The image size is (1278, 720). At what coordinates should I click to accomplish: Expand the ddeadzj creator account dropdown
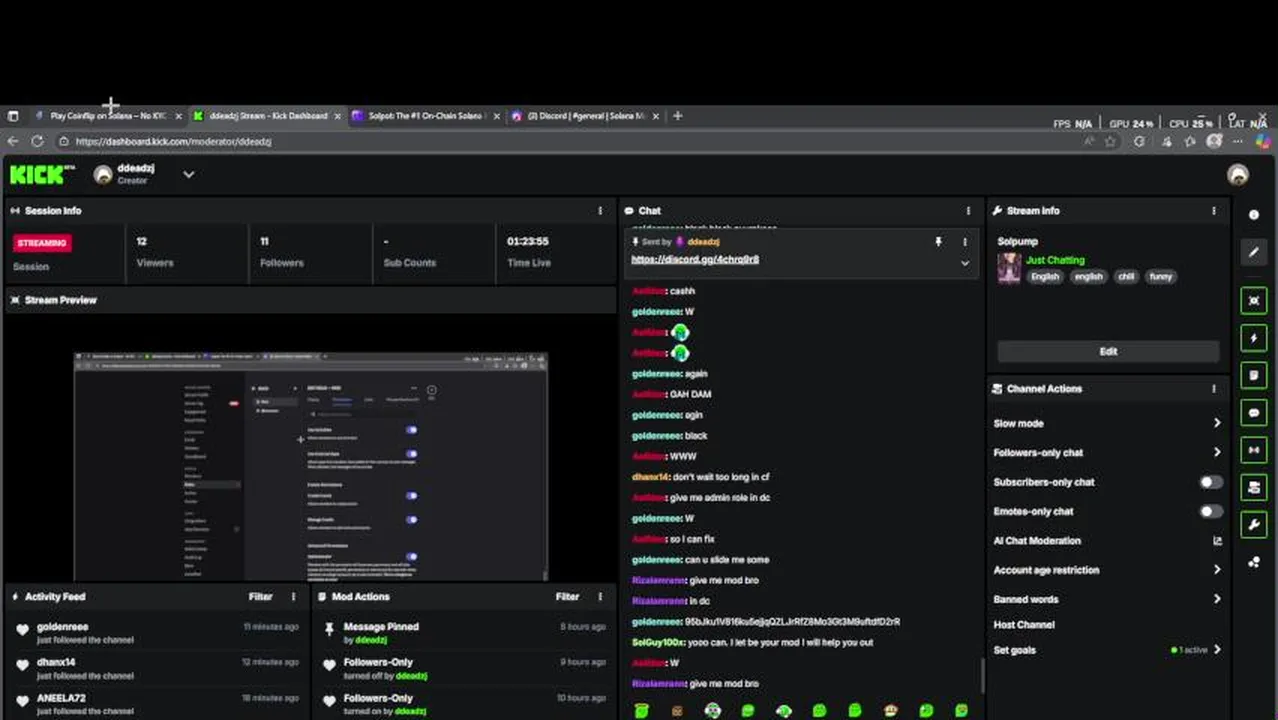click(x=188, y=175)
